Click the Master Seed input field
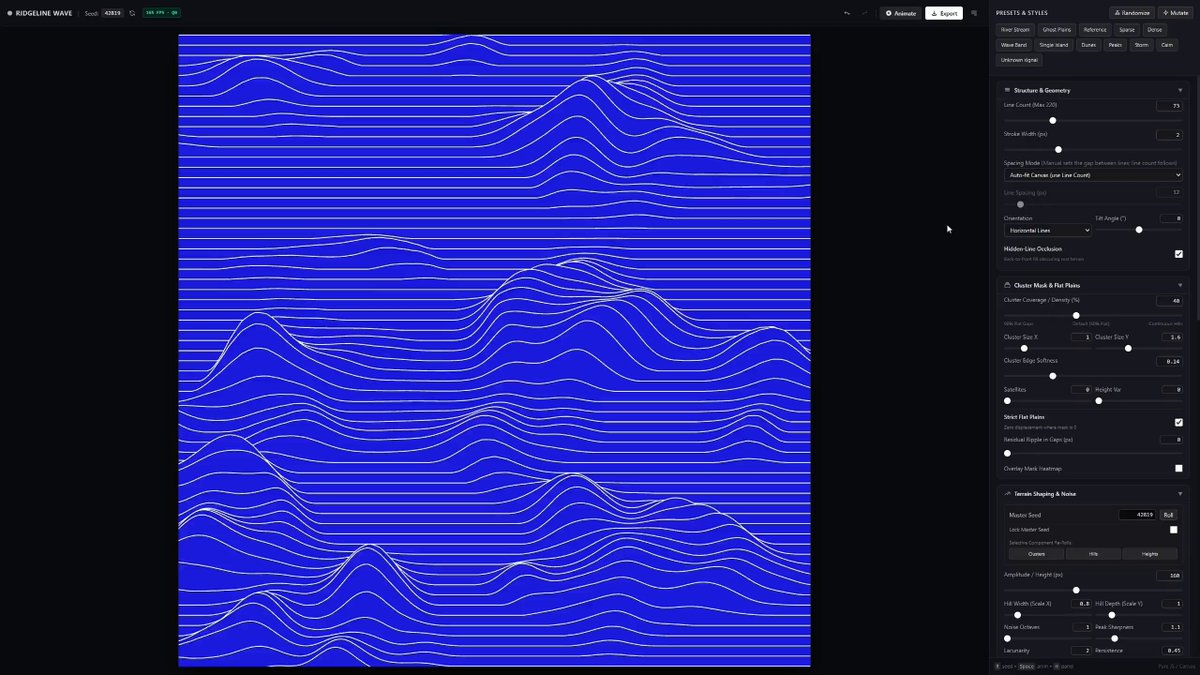Viewport: 1200px width, 675px height. [x=1138, y=515]
